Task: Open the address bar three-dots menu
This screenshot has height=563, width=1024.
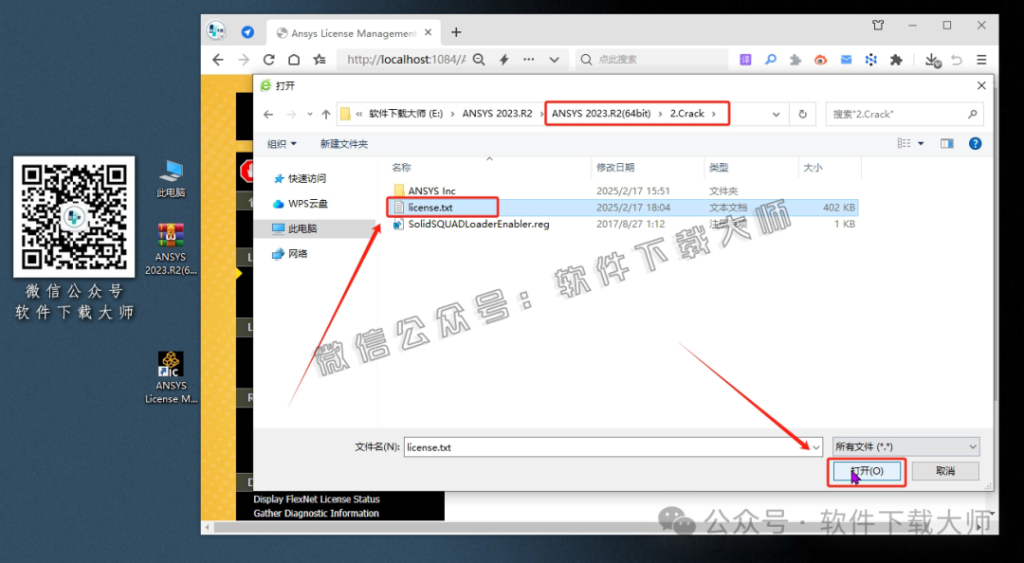Action: click(x=529, y=59)
